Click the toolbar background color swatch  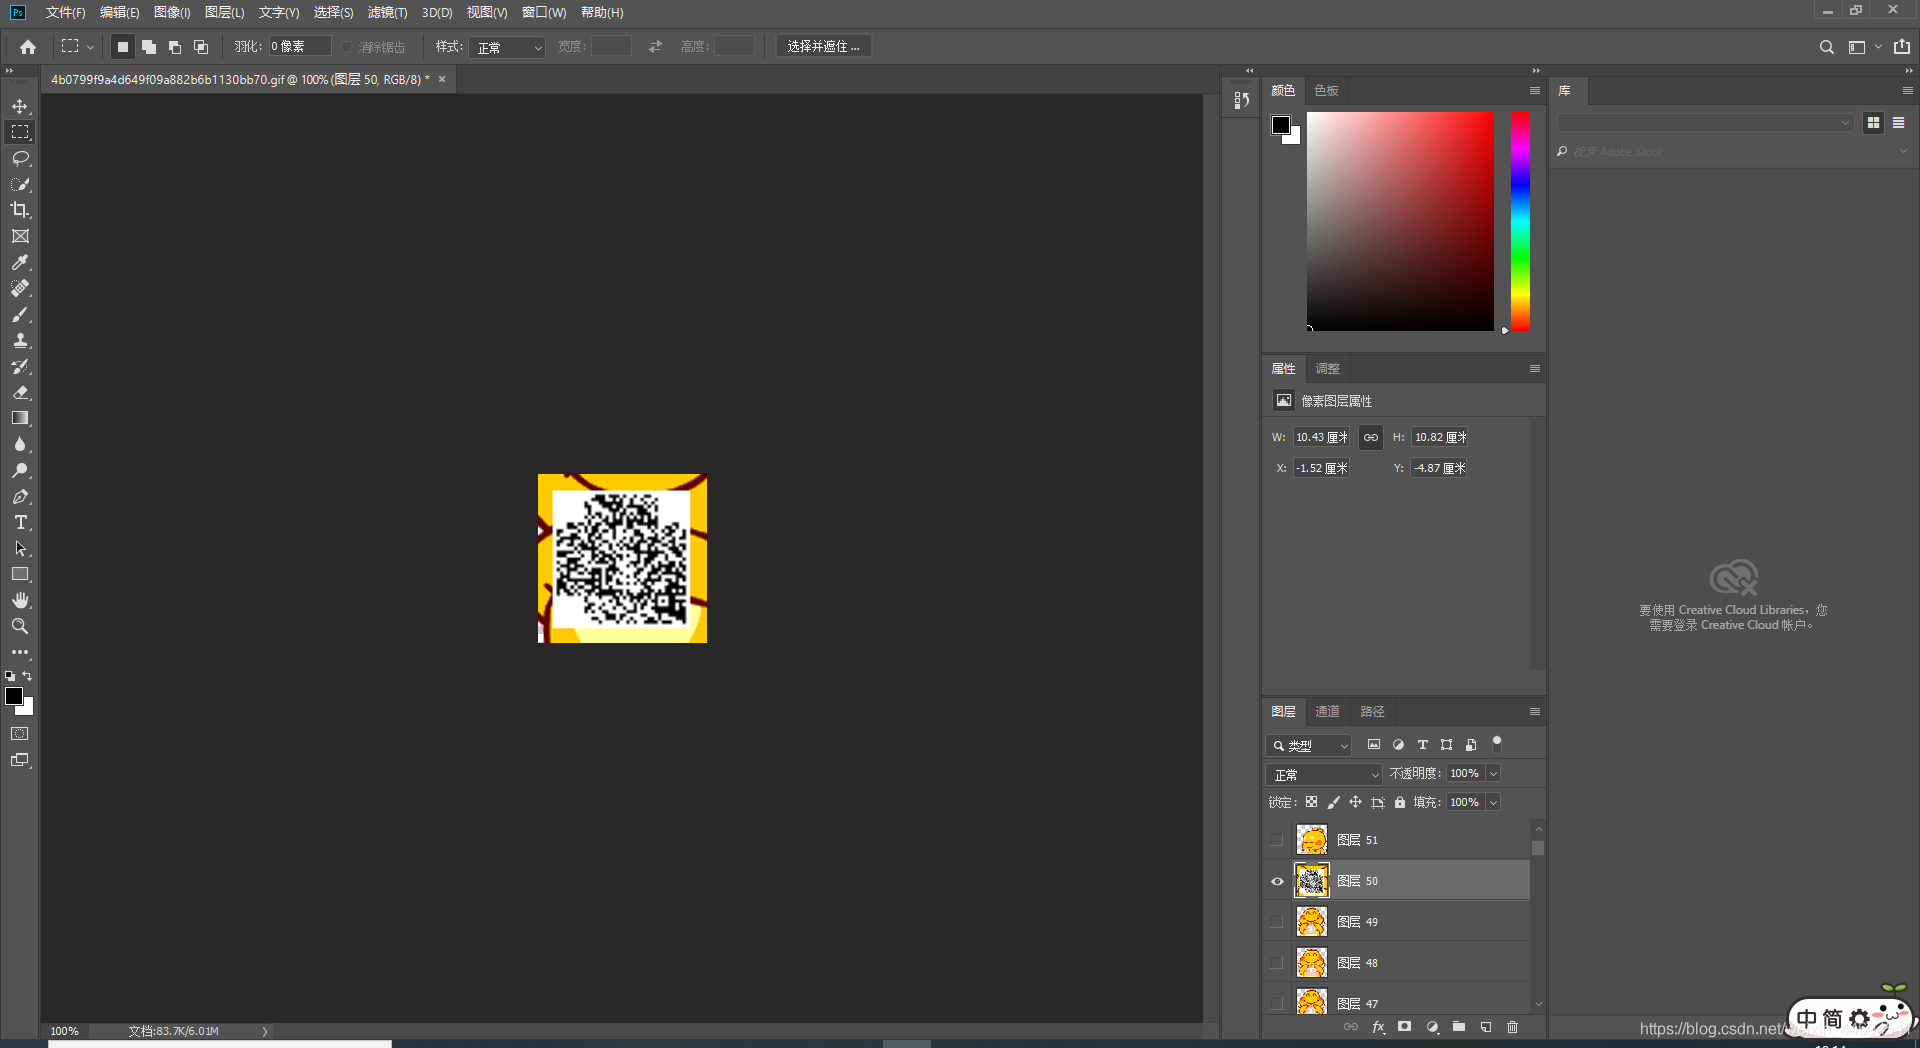(x=27, y=708)
